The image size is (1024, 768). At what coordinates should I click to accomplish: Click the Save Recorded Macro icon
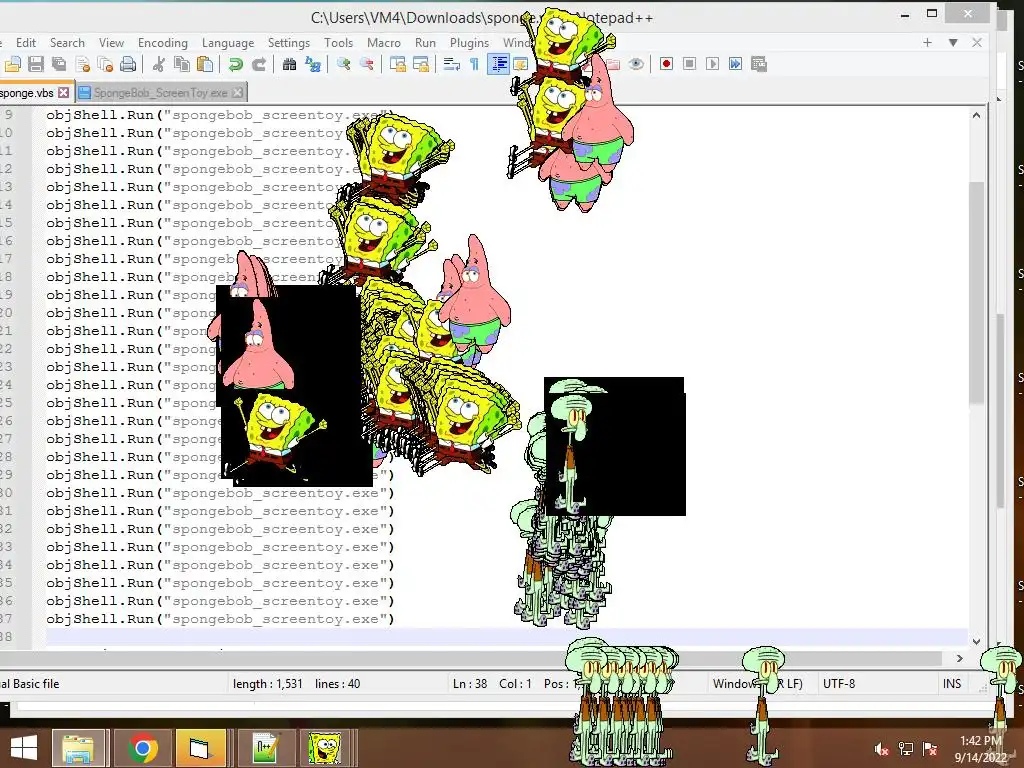[759, 64]
